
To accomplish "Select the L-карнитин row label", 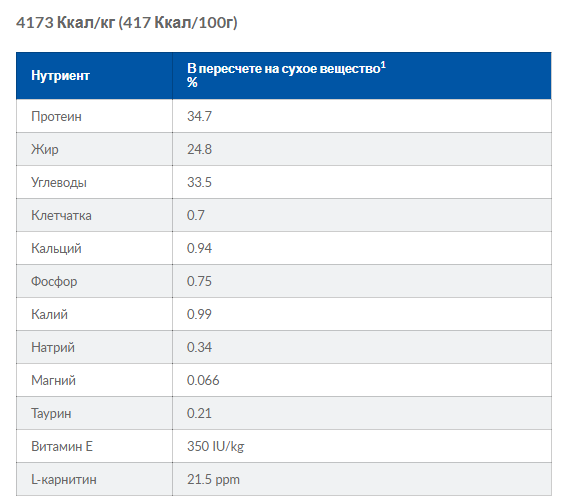I will (64, 479).
